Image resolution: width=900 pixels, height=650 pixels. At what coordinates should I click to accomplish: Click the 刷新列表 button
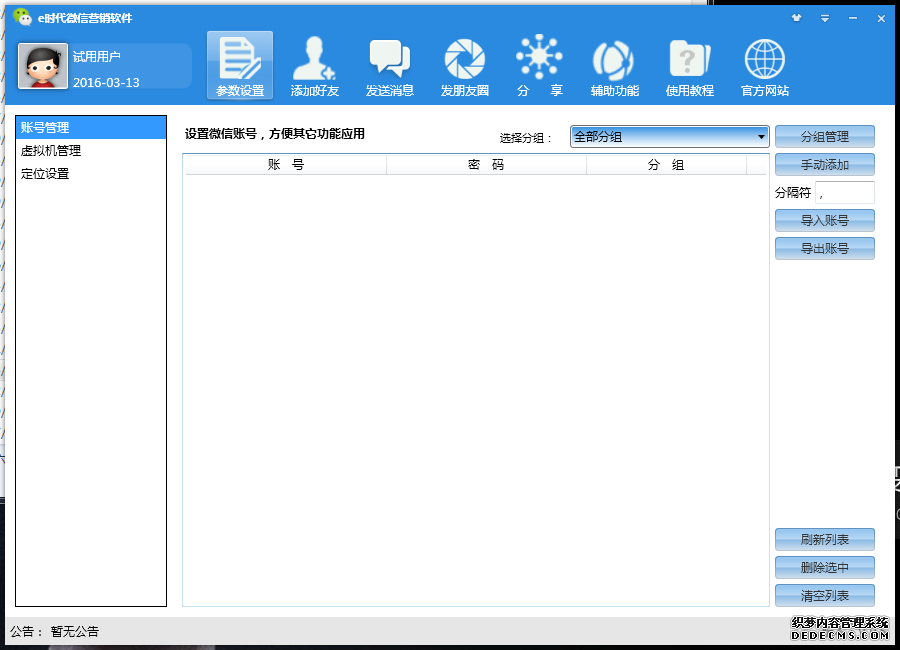[825, 540]
